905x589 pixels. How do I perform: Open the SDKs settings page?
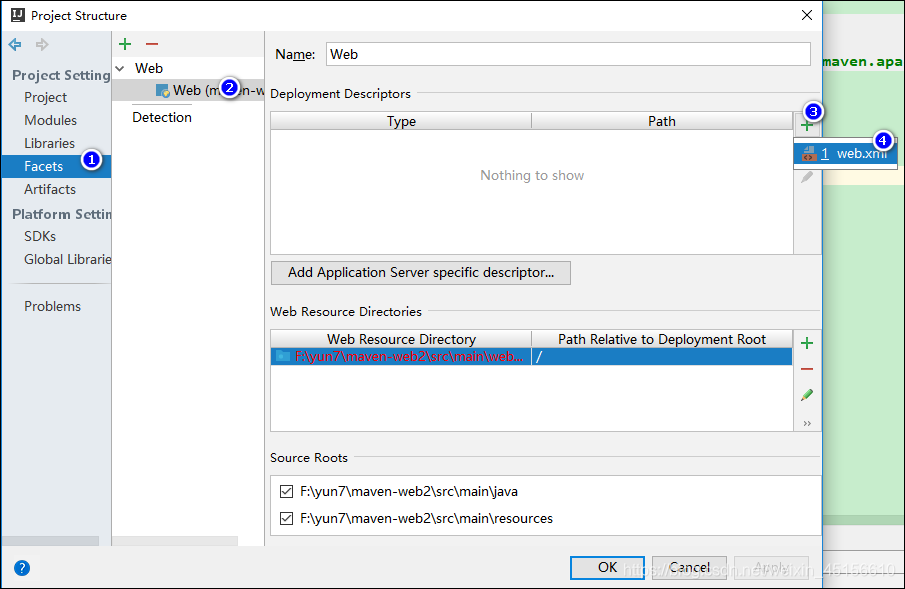point(40,236)
